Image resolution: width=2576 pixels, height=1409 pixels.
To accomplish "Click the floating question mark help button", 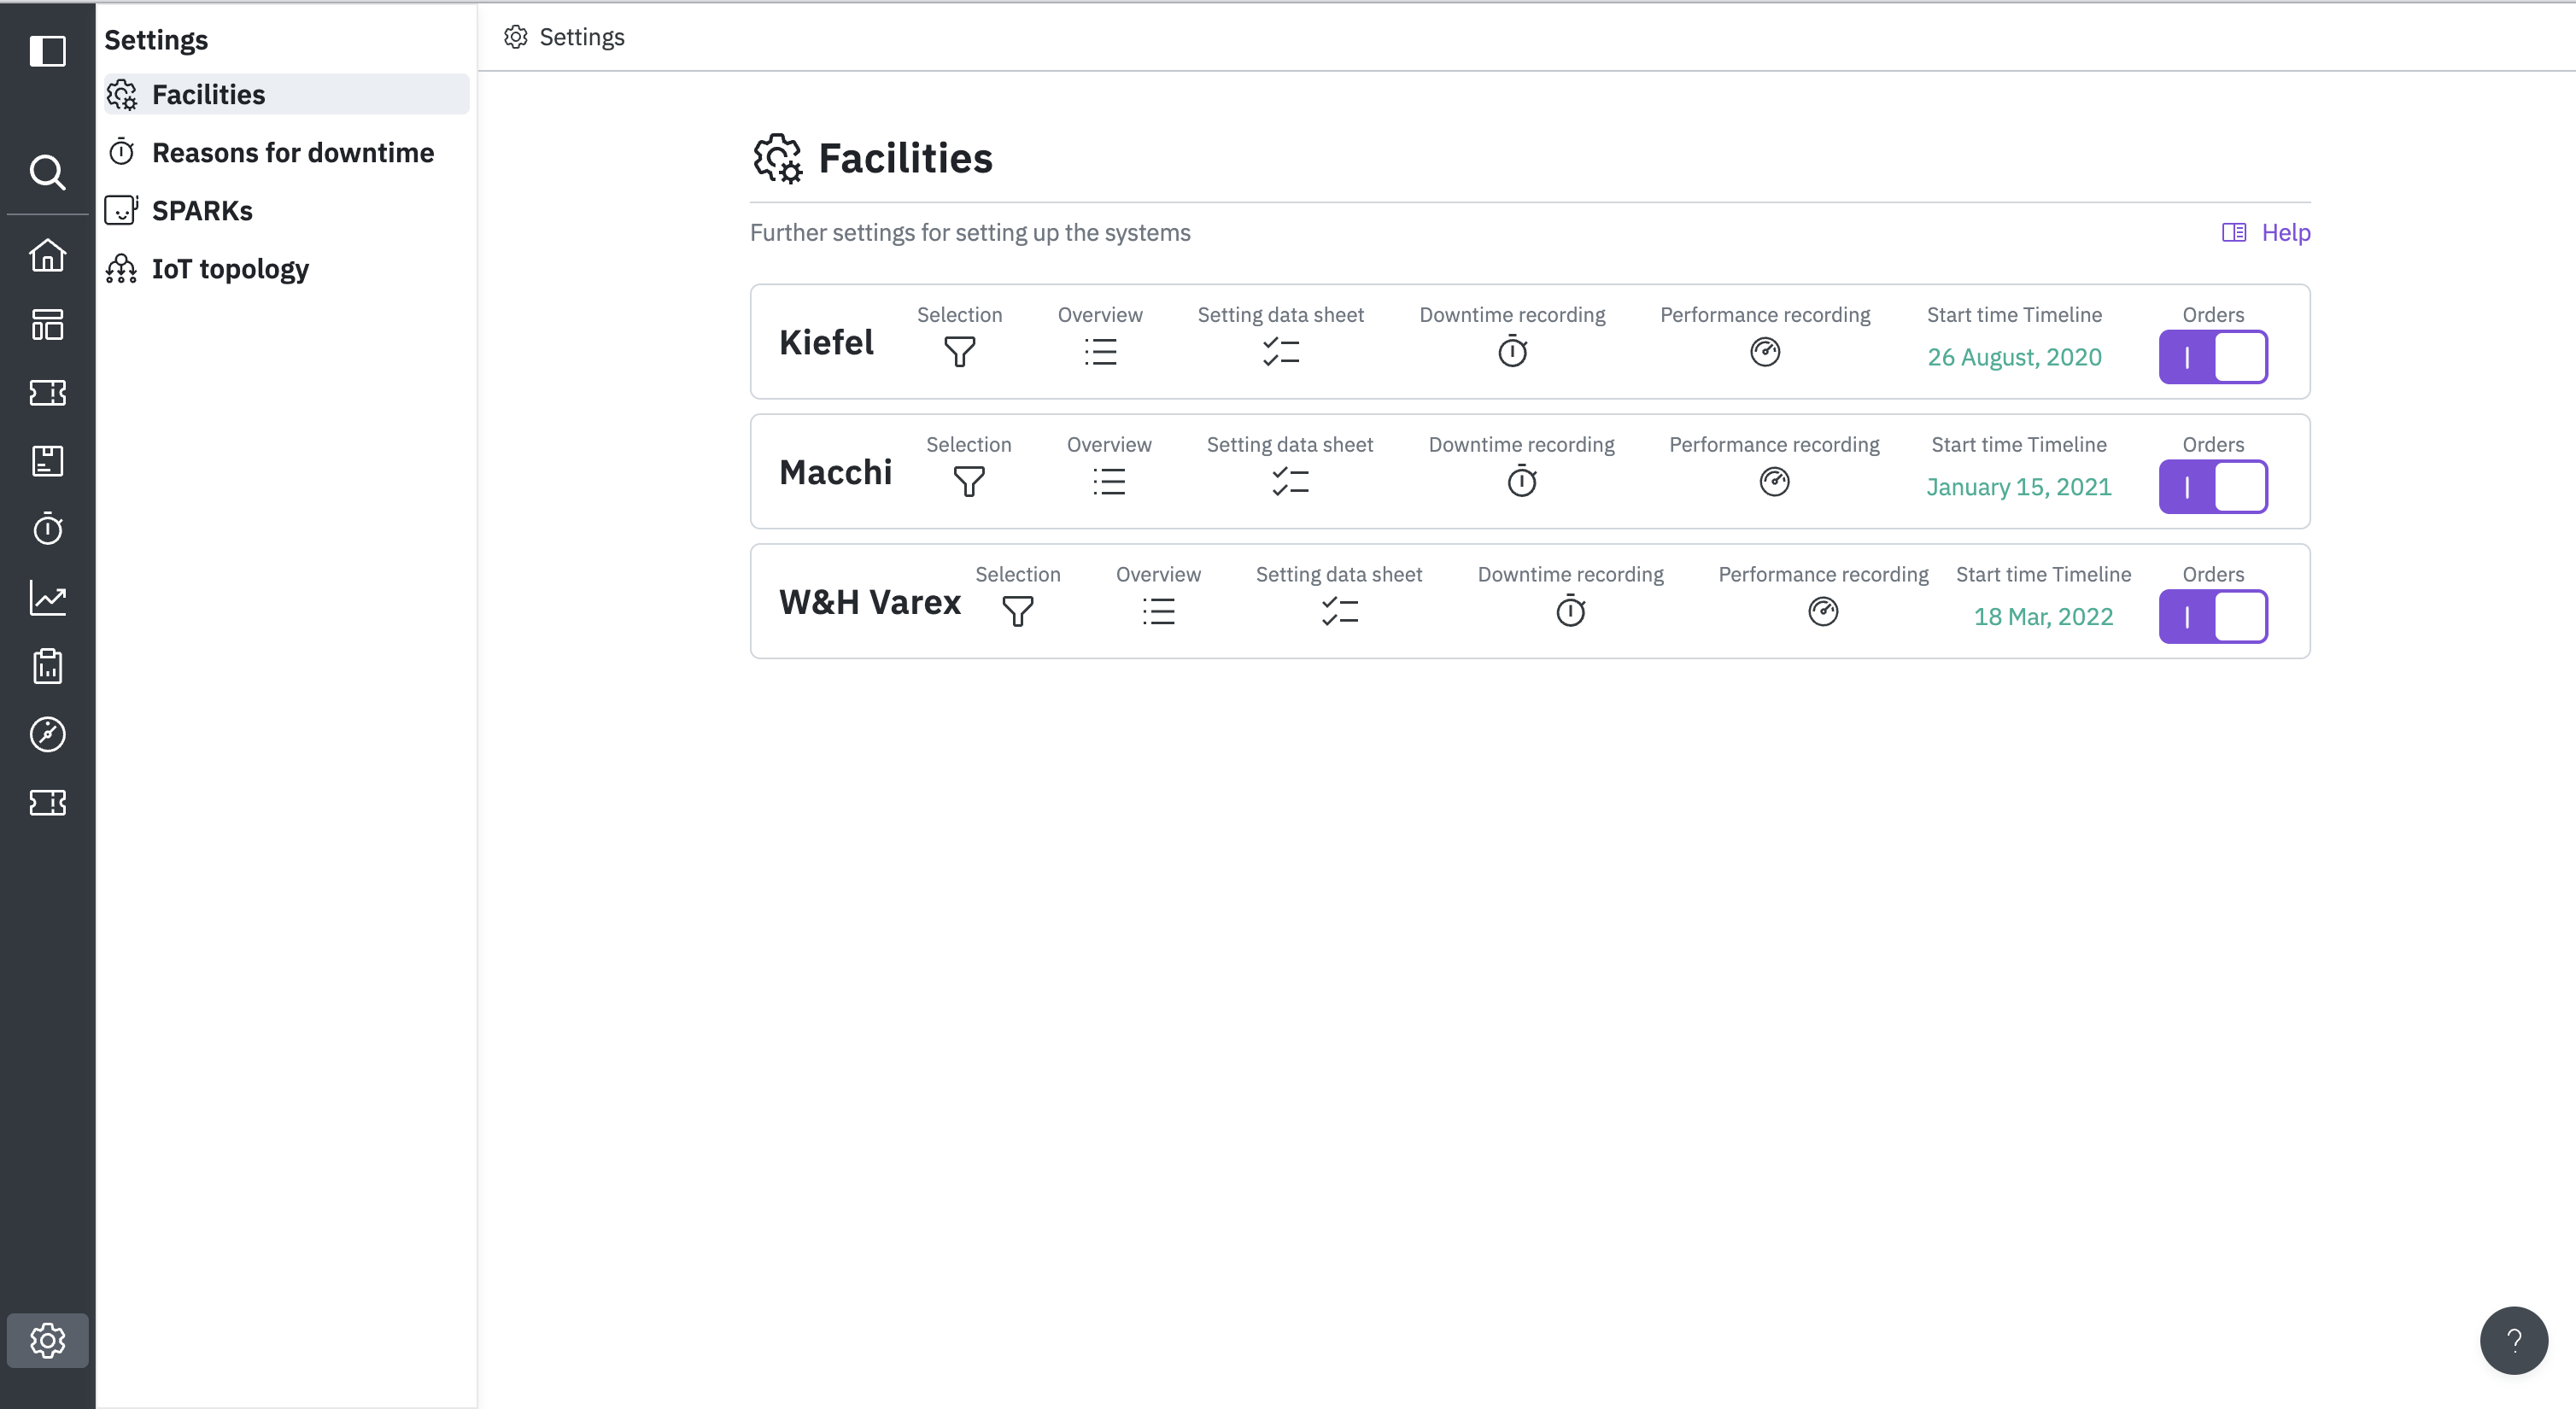I will coord(2512,1340).
